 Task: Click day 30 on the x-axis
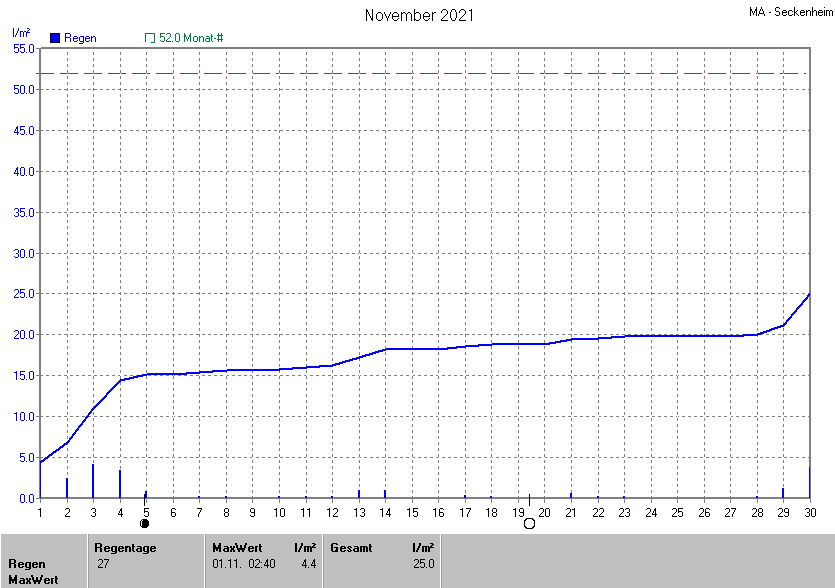coord(808,512)
